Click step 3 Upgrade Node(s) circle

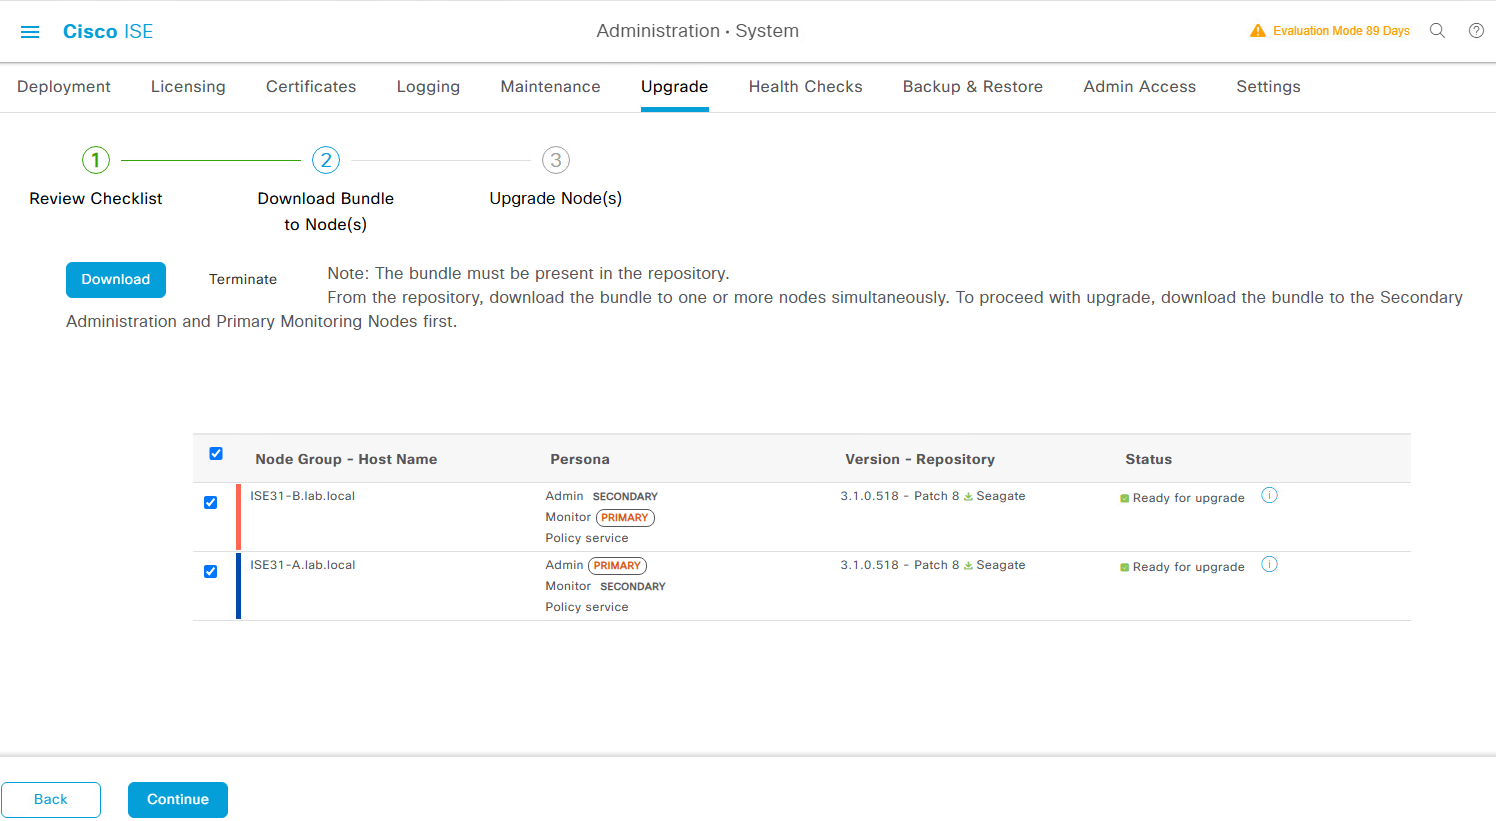pyautogui.click(x=556, y=160)
